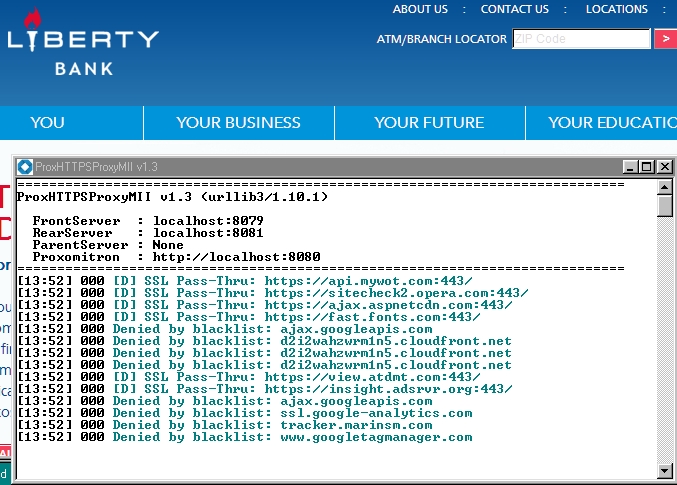Focus the ZIP Code input field
Viewport: 677px width, 485px height.
point(581,39)
